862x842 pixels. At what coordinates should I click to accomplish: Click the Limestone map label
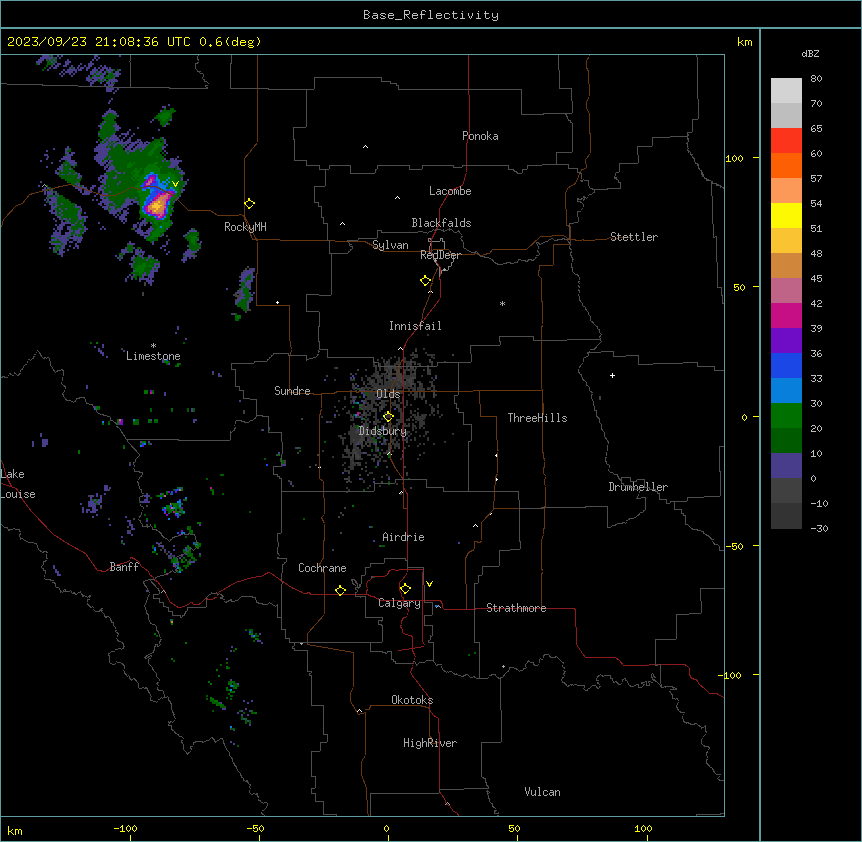click(153, 356)
